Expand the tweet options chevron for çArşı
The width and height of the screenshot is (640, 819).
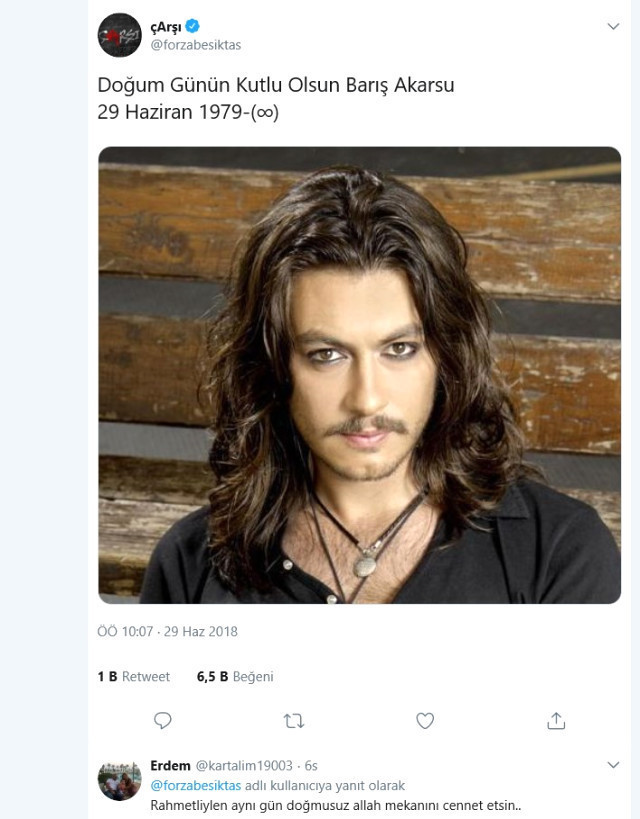pyautogui.click(x=614, y=25)
